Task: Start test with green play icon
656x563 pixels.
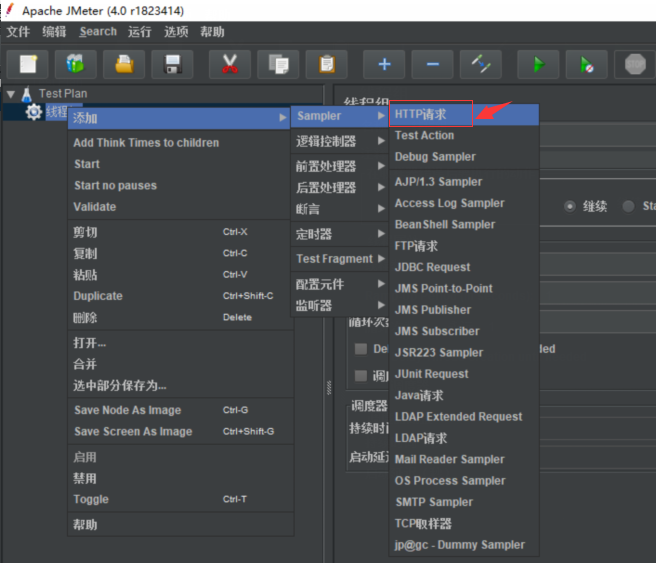Action: point(538,64)
